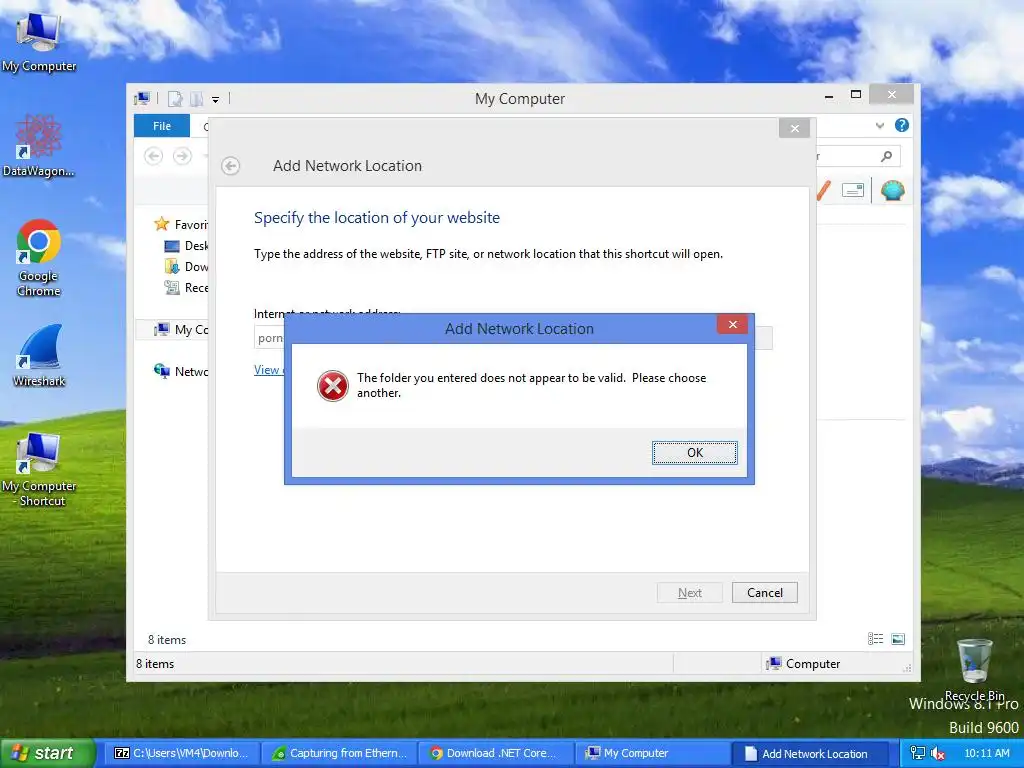Select Network in the navigation pane

click(181, 372)
